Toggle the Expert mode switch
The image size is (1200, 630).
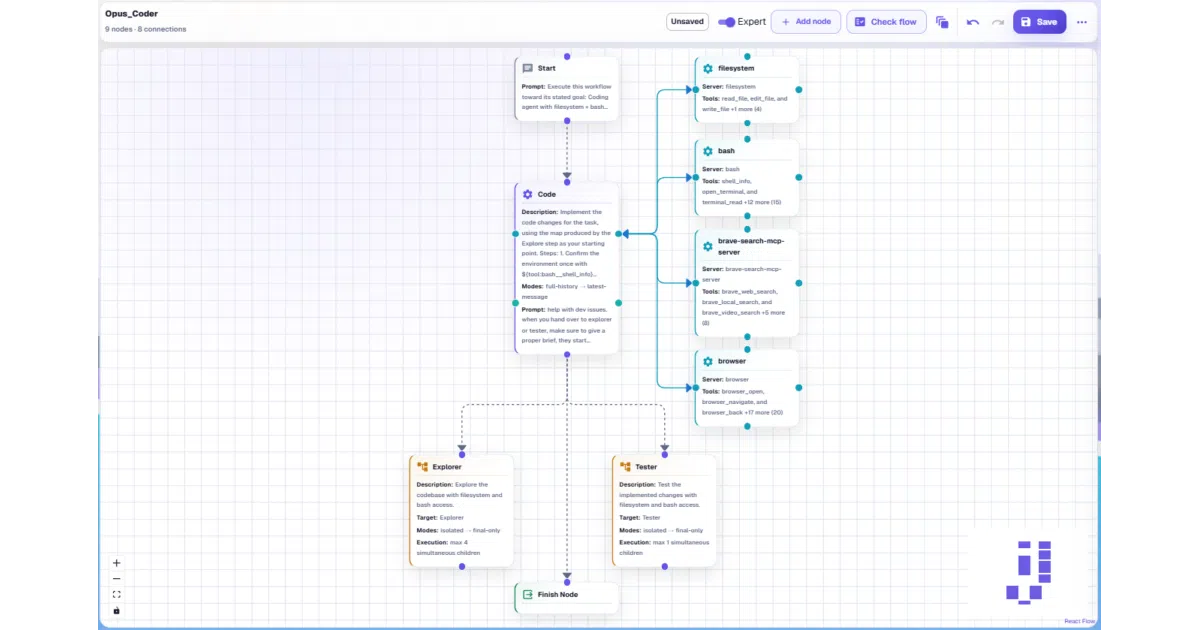[727, 22]
